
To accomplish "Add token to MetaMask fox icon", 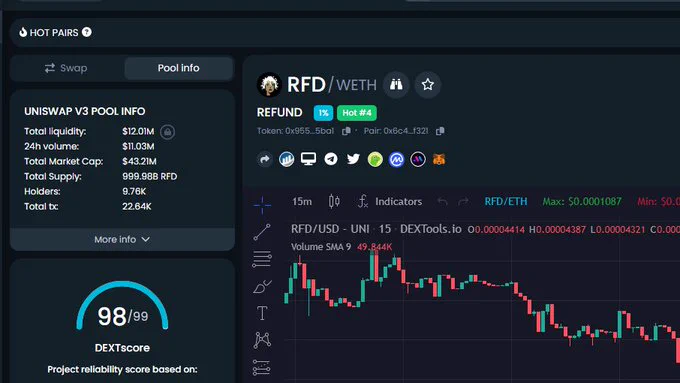I will 439,160.
